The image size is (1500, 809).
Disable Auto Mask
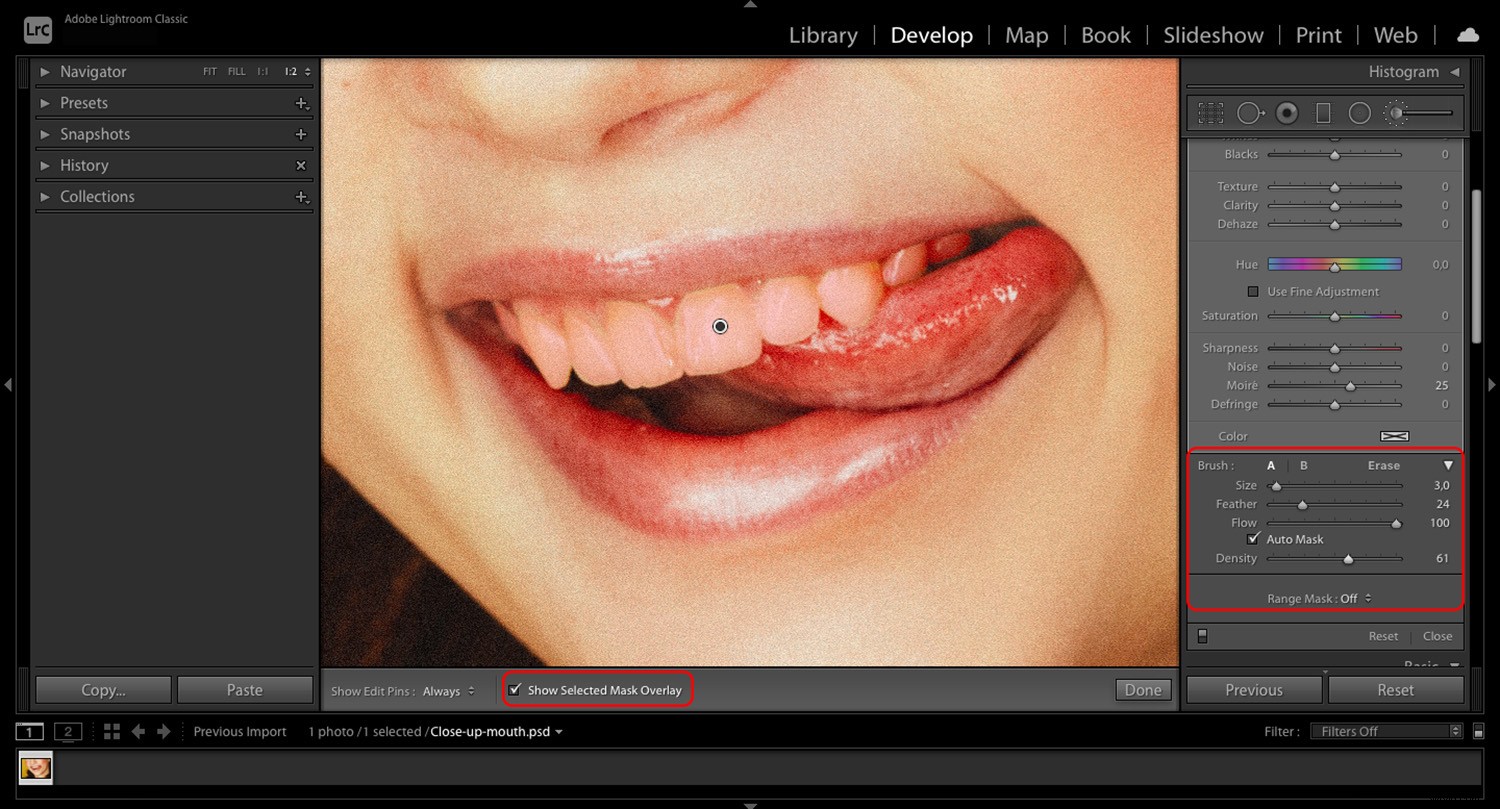point(1253,539)
